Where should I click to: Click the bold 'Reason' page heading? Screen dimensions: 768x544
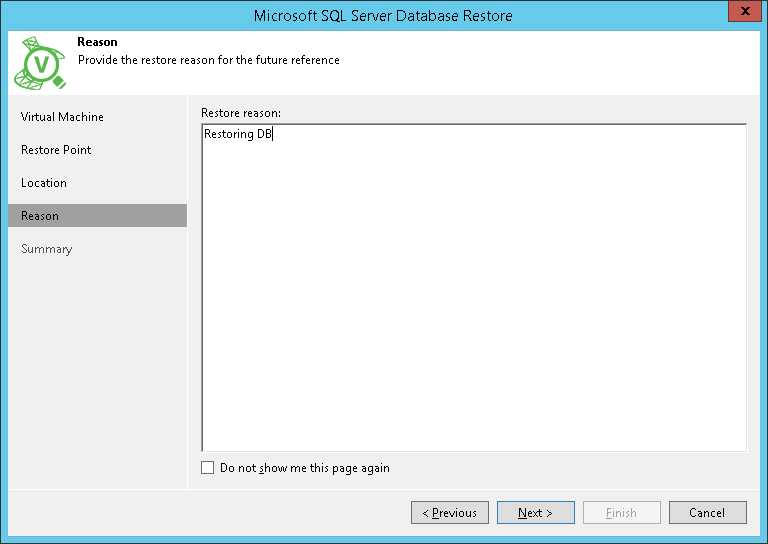pos(97,42)
